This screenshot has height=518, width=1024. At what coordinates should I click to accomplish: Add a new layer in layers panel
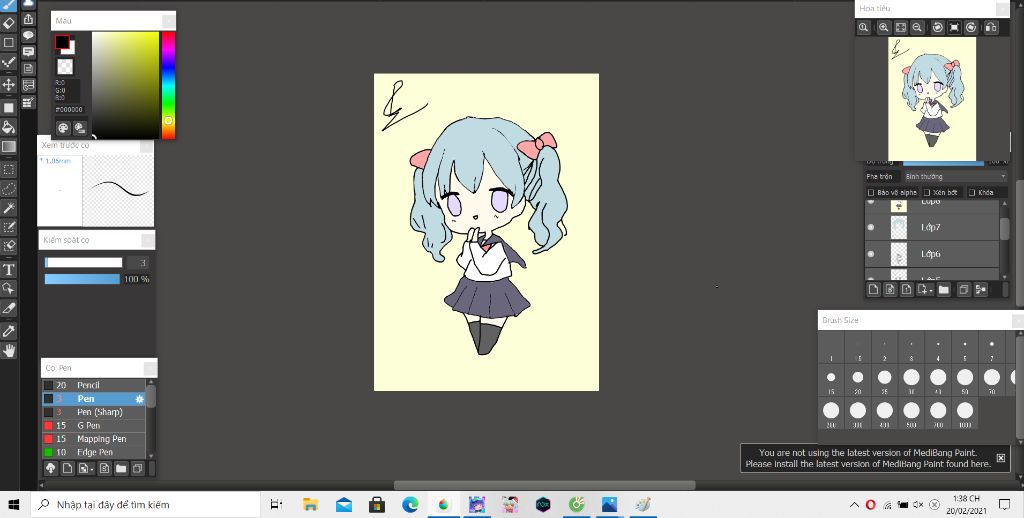[873, 289]
